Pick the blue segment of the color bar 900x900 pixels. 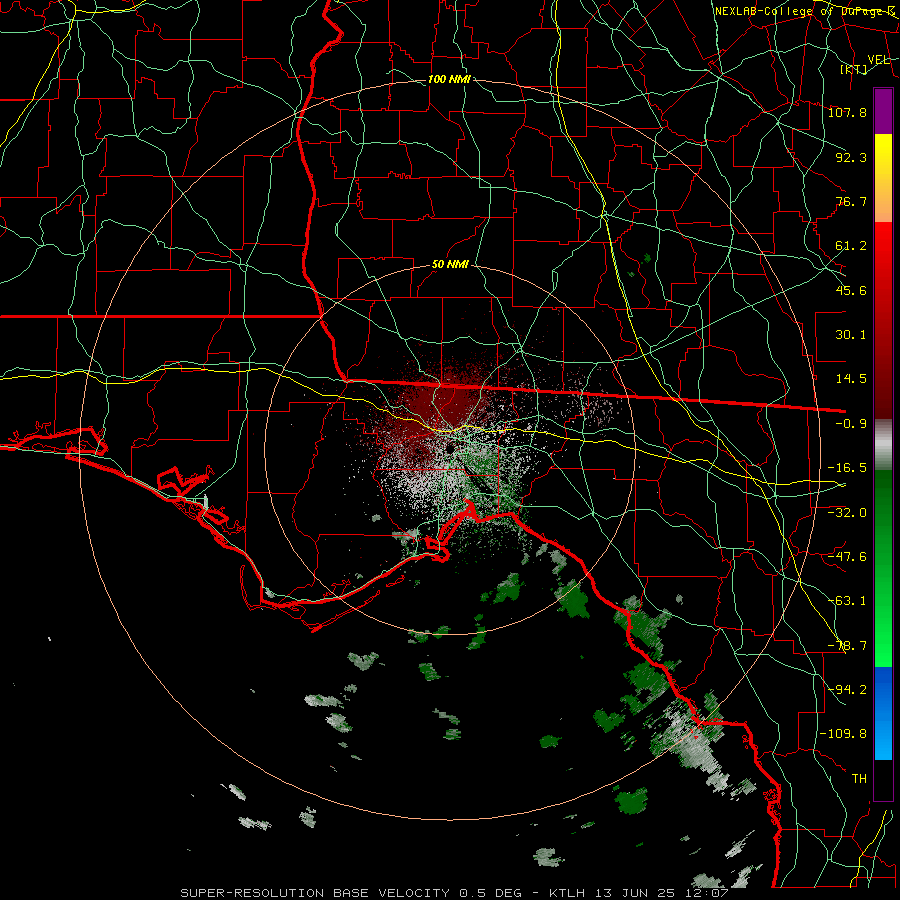coord(883,713)
